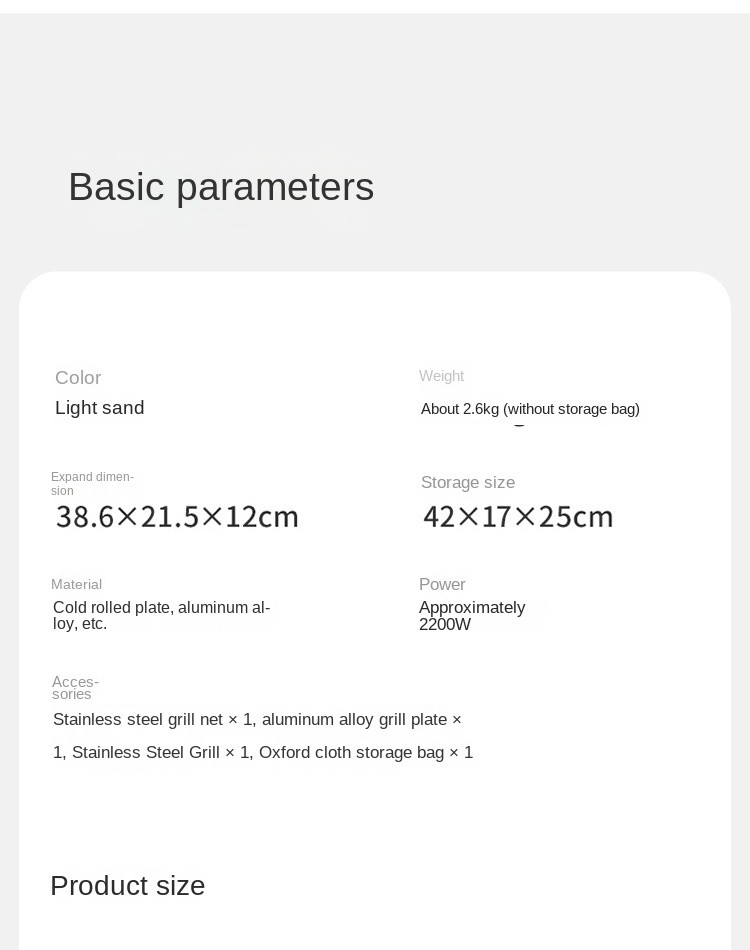Click the 42×17×25cm storage size value
The image size is (750, 950).
coord(518,517)
